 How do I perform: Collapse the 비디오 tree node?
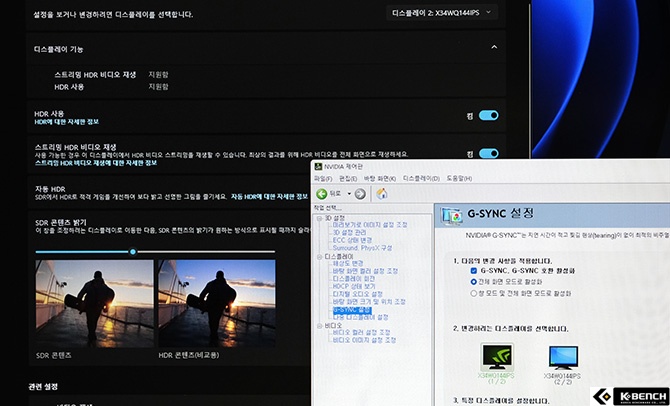(x=319, y=326)
